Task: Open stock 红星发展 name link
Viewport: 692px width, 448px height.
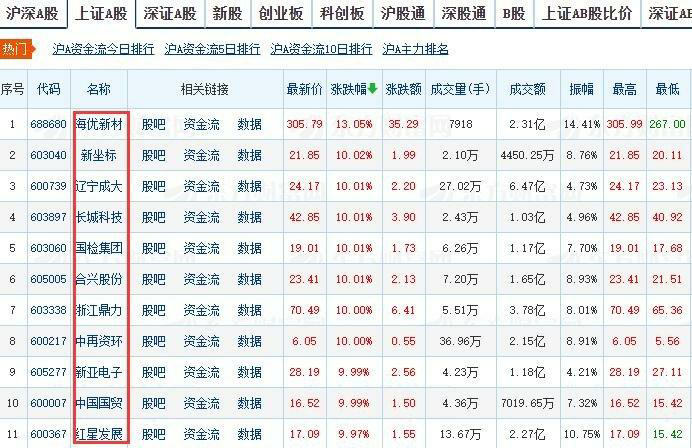Action: click(99, 434)
